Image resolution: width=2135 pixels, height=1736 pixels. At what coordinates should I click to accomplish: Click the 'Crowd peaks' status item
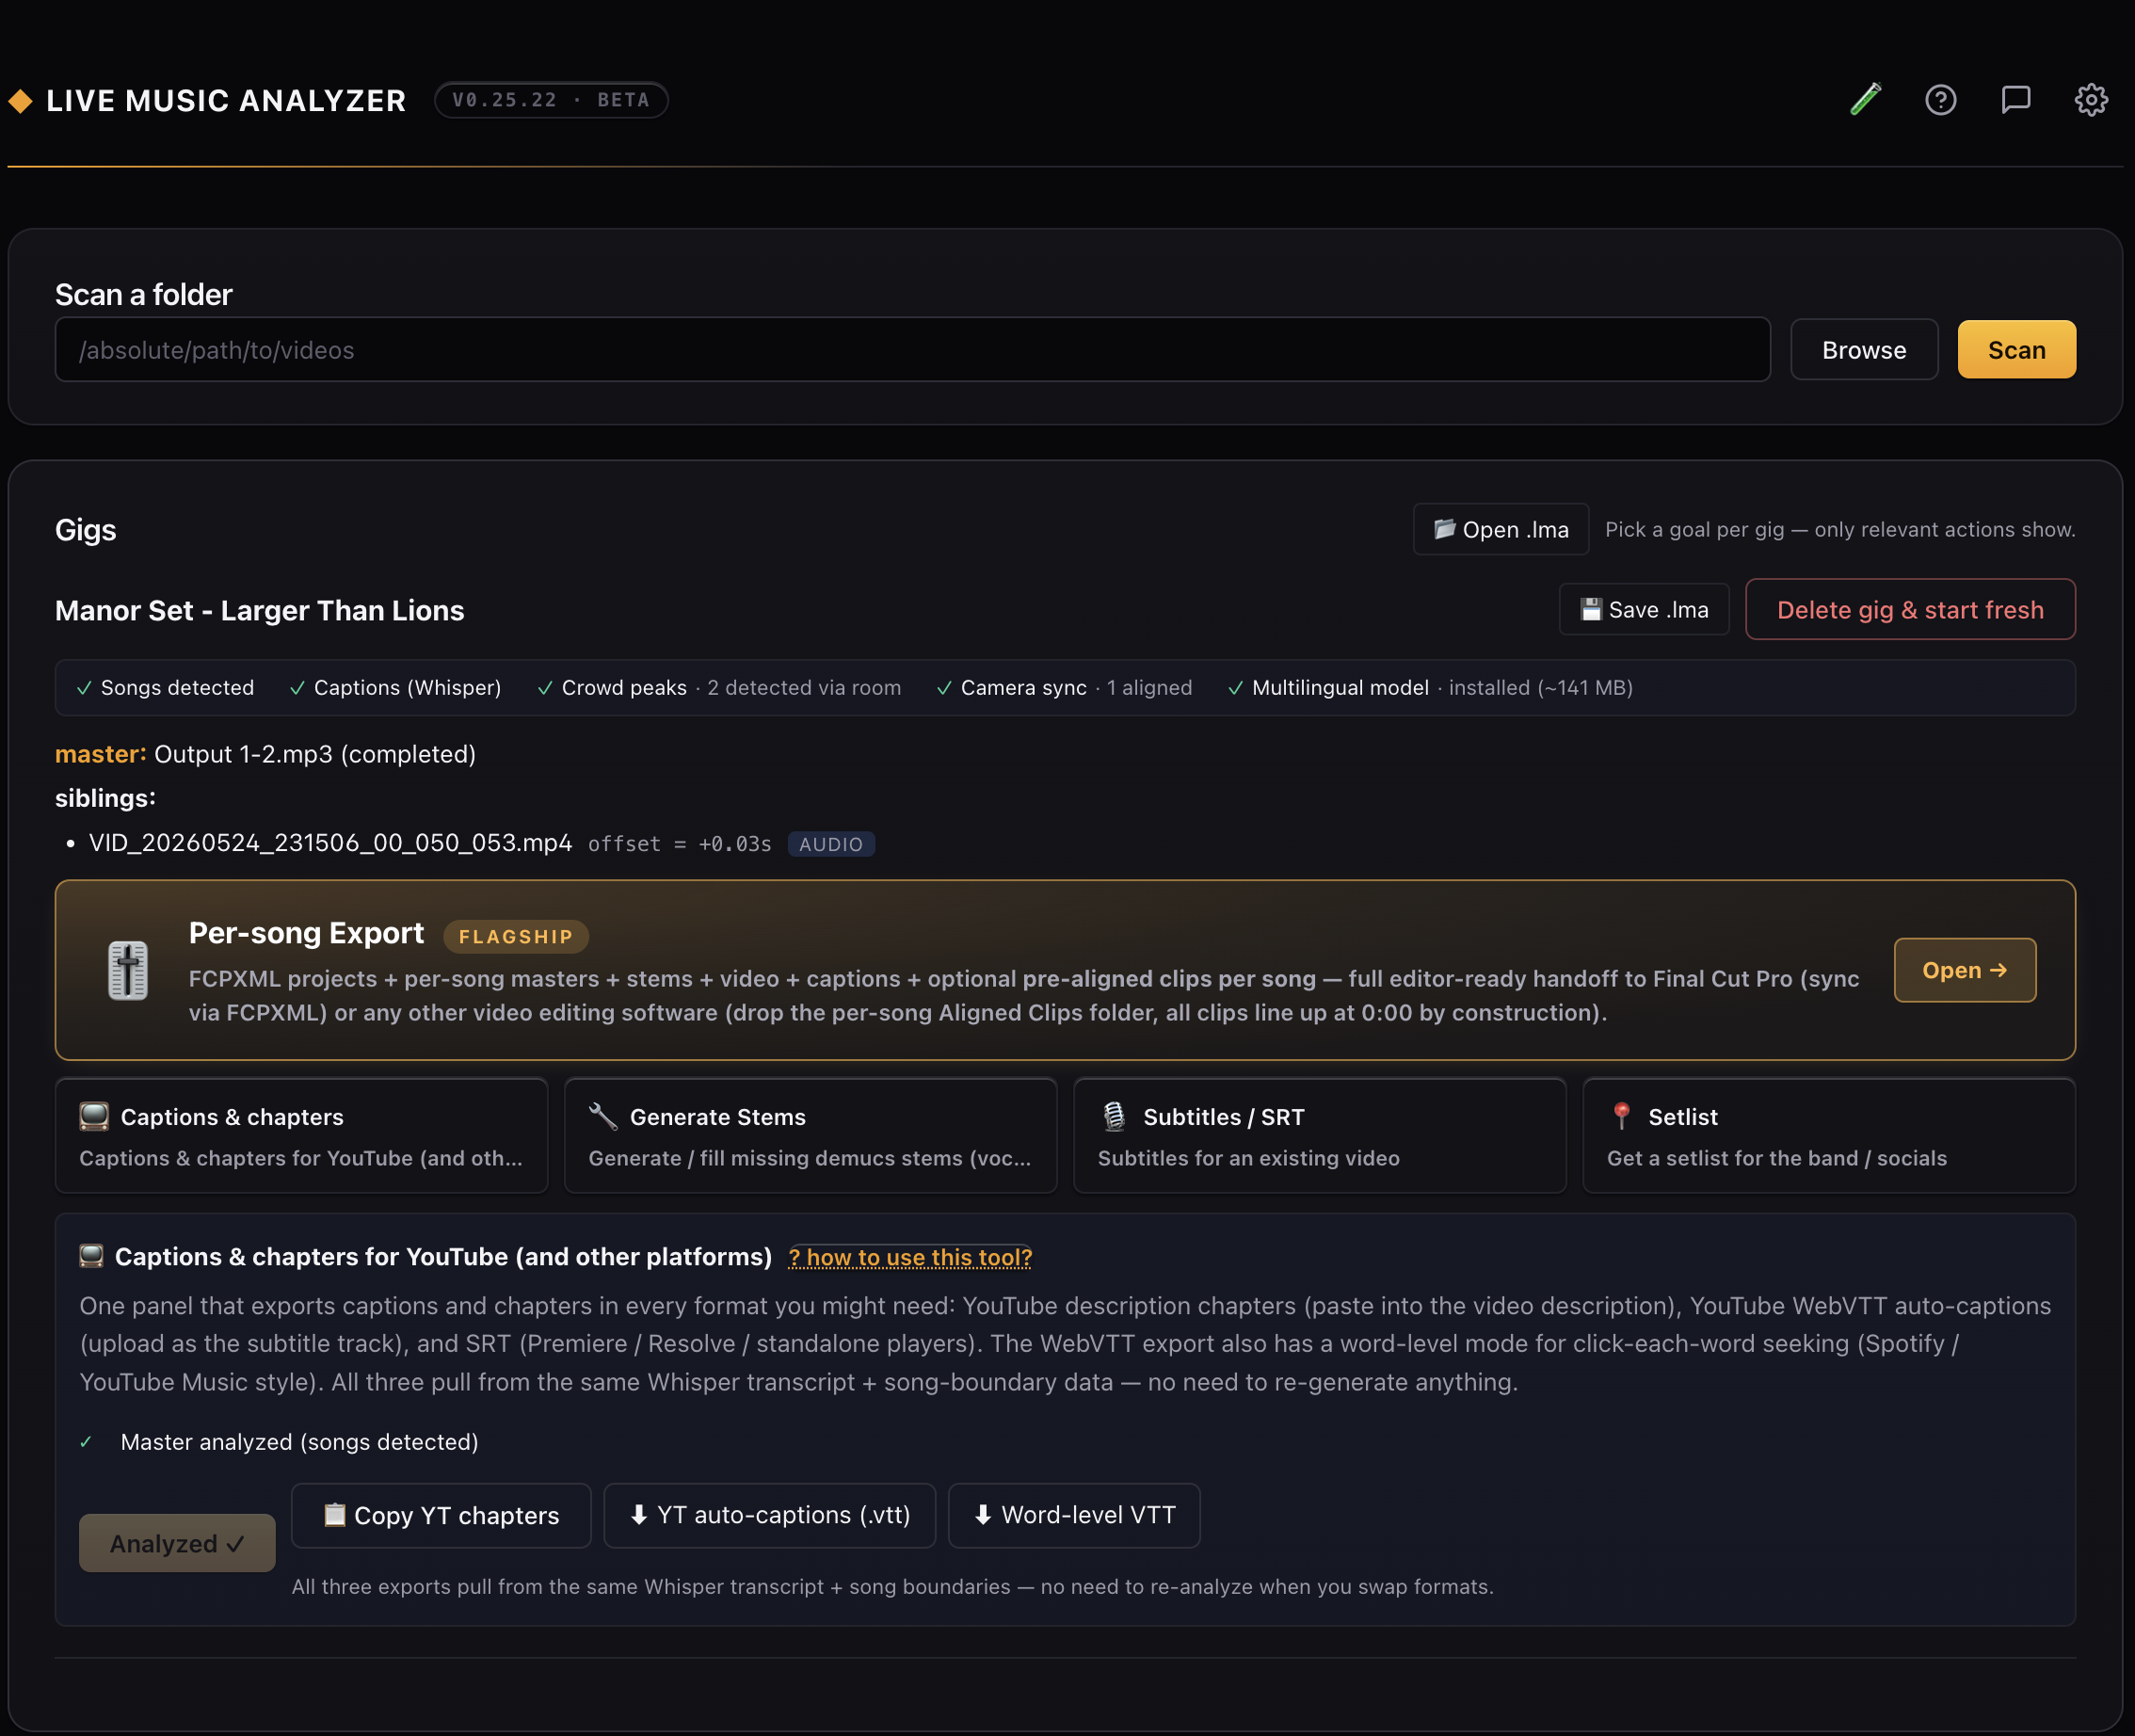click(719, 687)
